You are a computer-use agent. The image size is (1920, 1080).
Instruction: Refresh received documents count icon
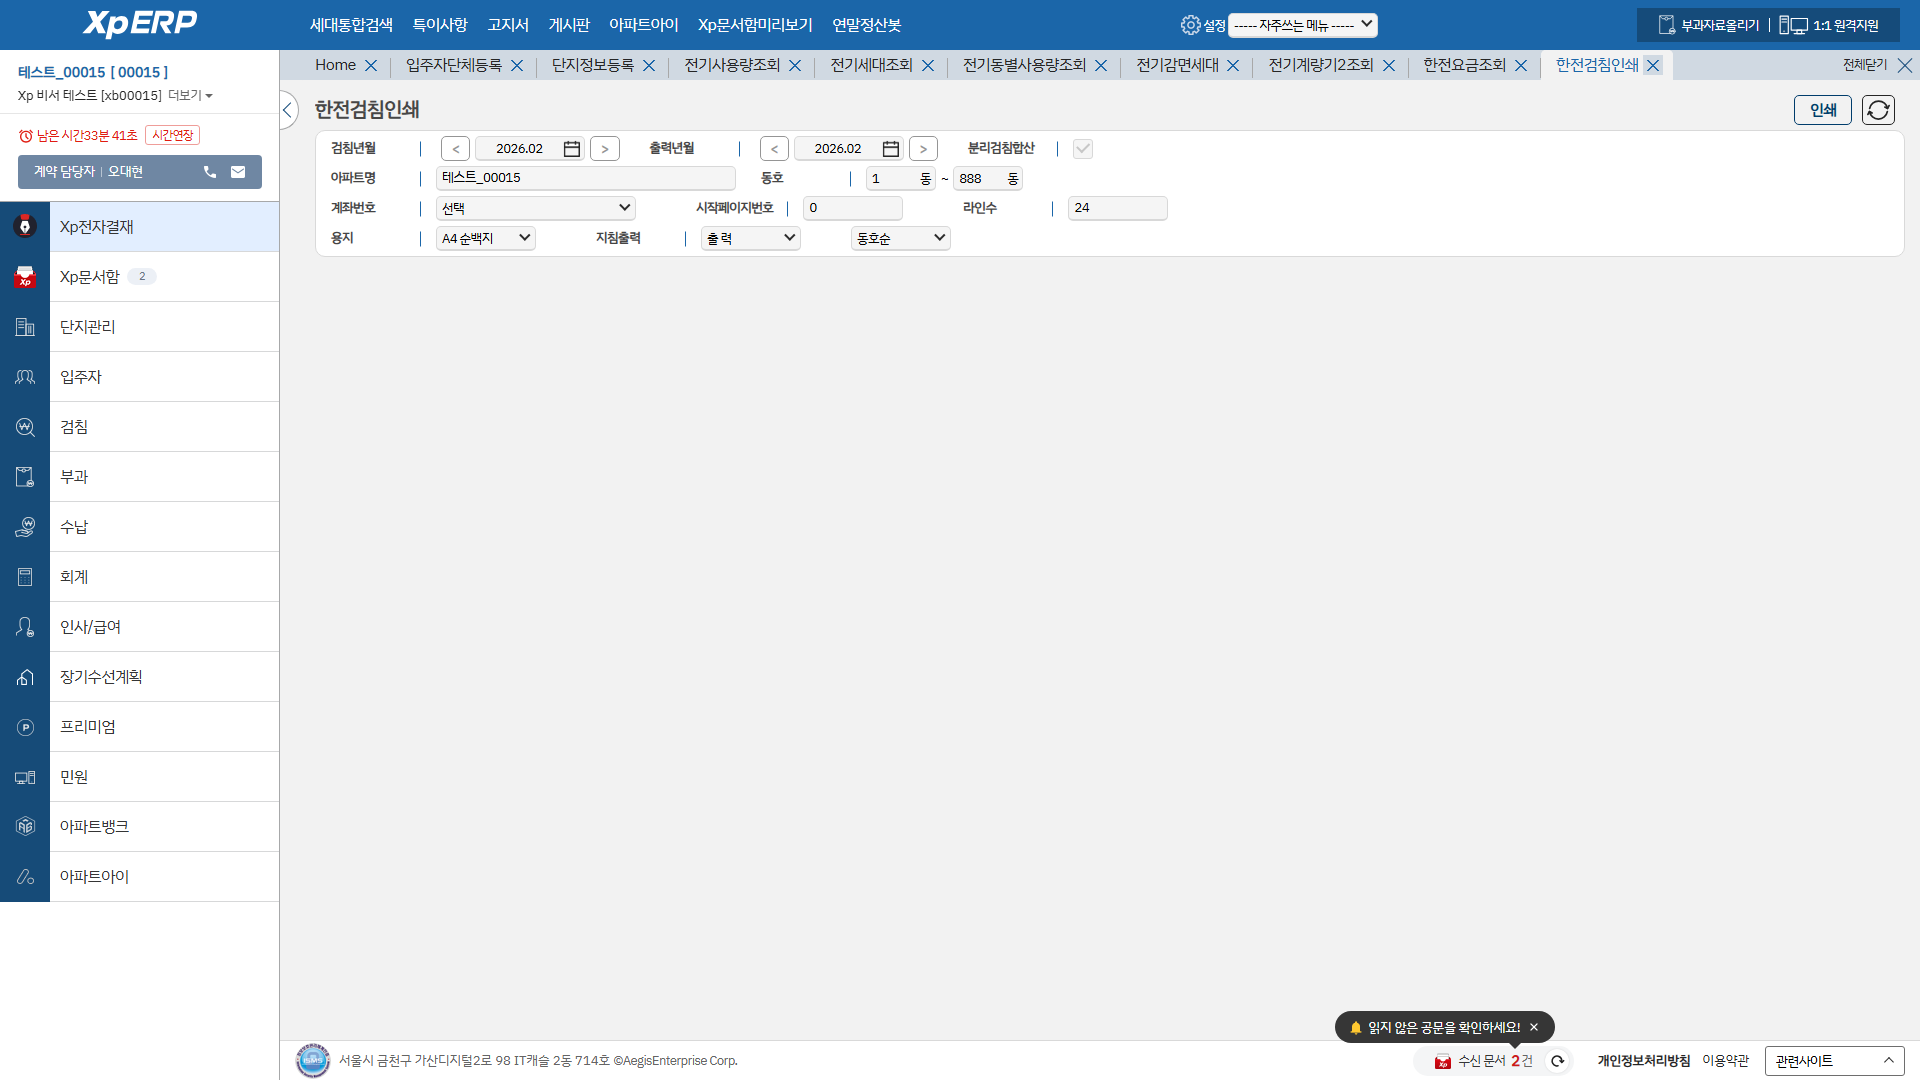[1557, 1061]
